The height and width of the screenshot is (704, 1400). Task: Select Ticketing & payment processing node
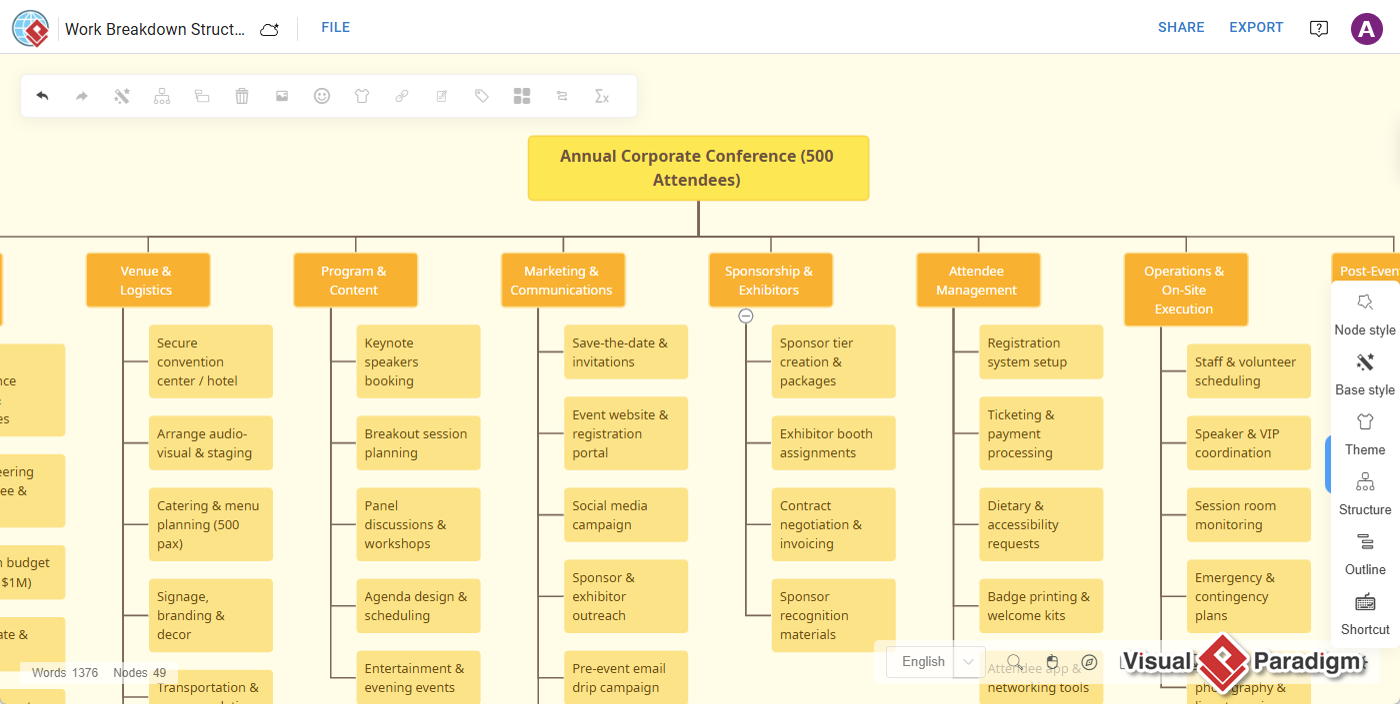1041,433
